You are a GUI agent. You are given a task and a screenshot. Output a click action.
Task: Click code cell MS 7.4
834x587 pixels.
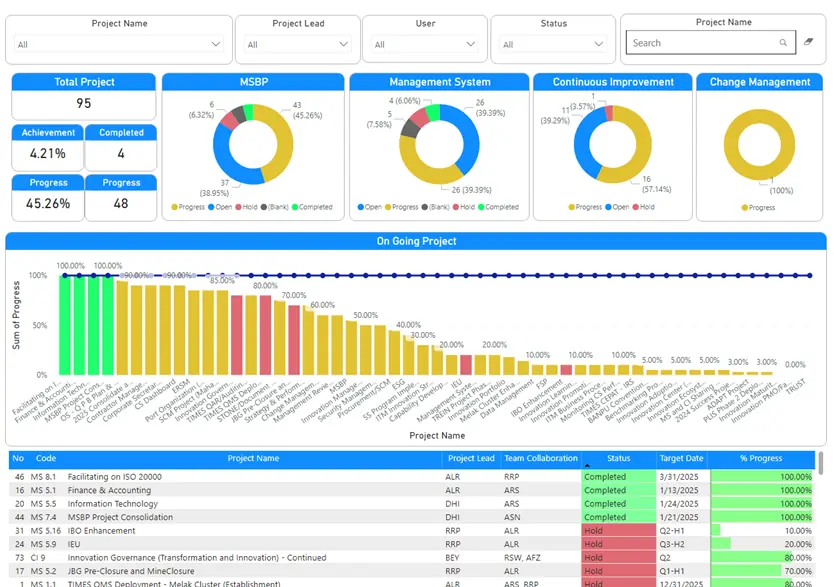point(43,517)
